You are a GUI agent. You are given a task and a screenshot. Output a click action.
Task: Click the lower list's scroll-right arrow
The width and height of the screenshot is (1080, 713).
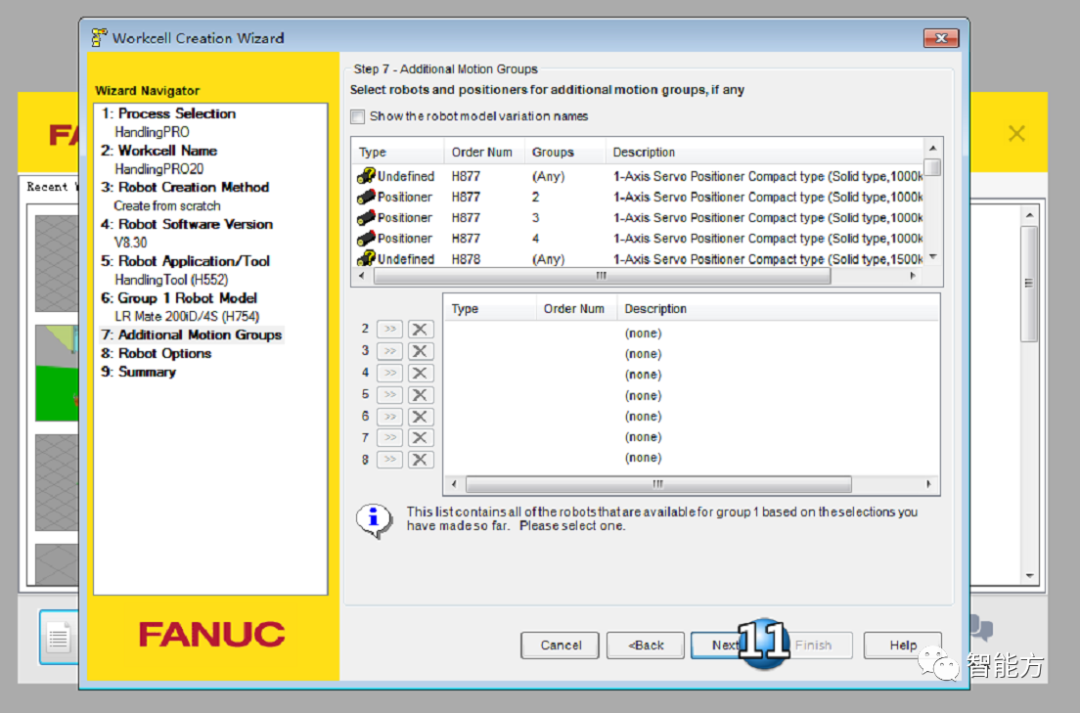(928, 484)
